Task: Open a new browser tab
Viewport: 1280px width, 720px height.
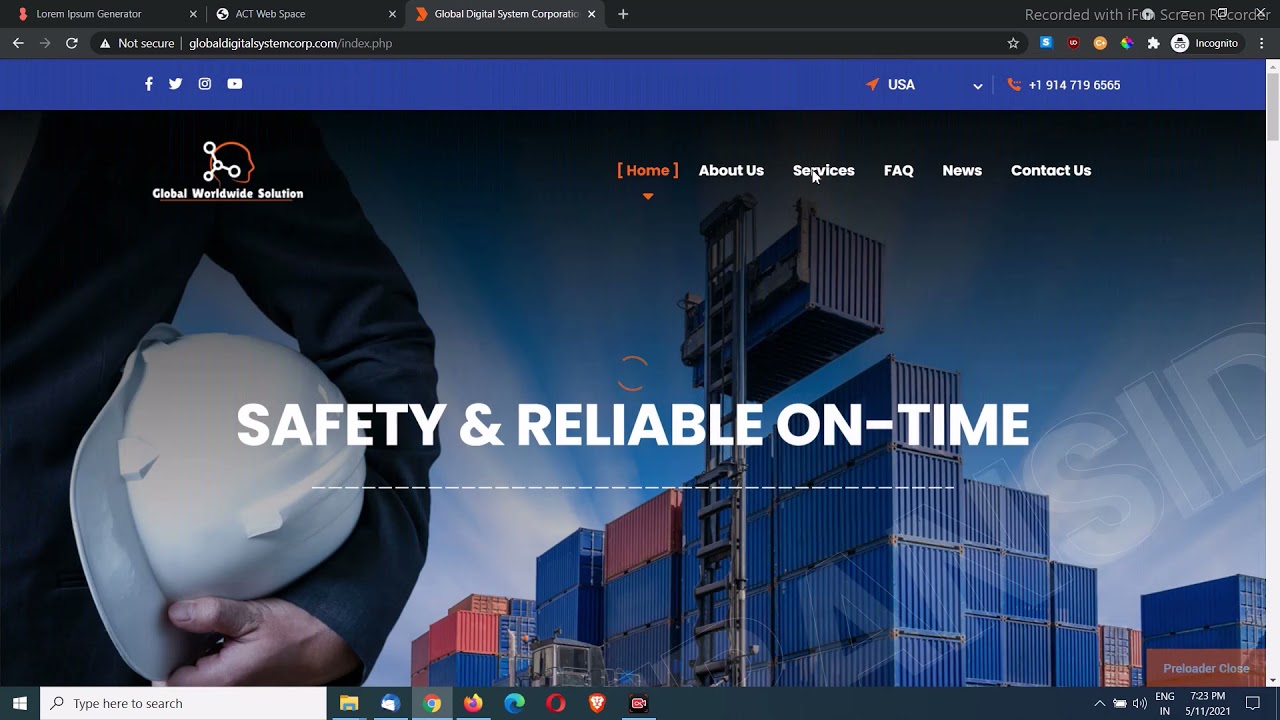Action: [x=623, y=14]
